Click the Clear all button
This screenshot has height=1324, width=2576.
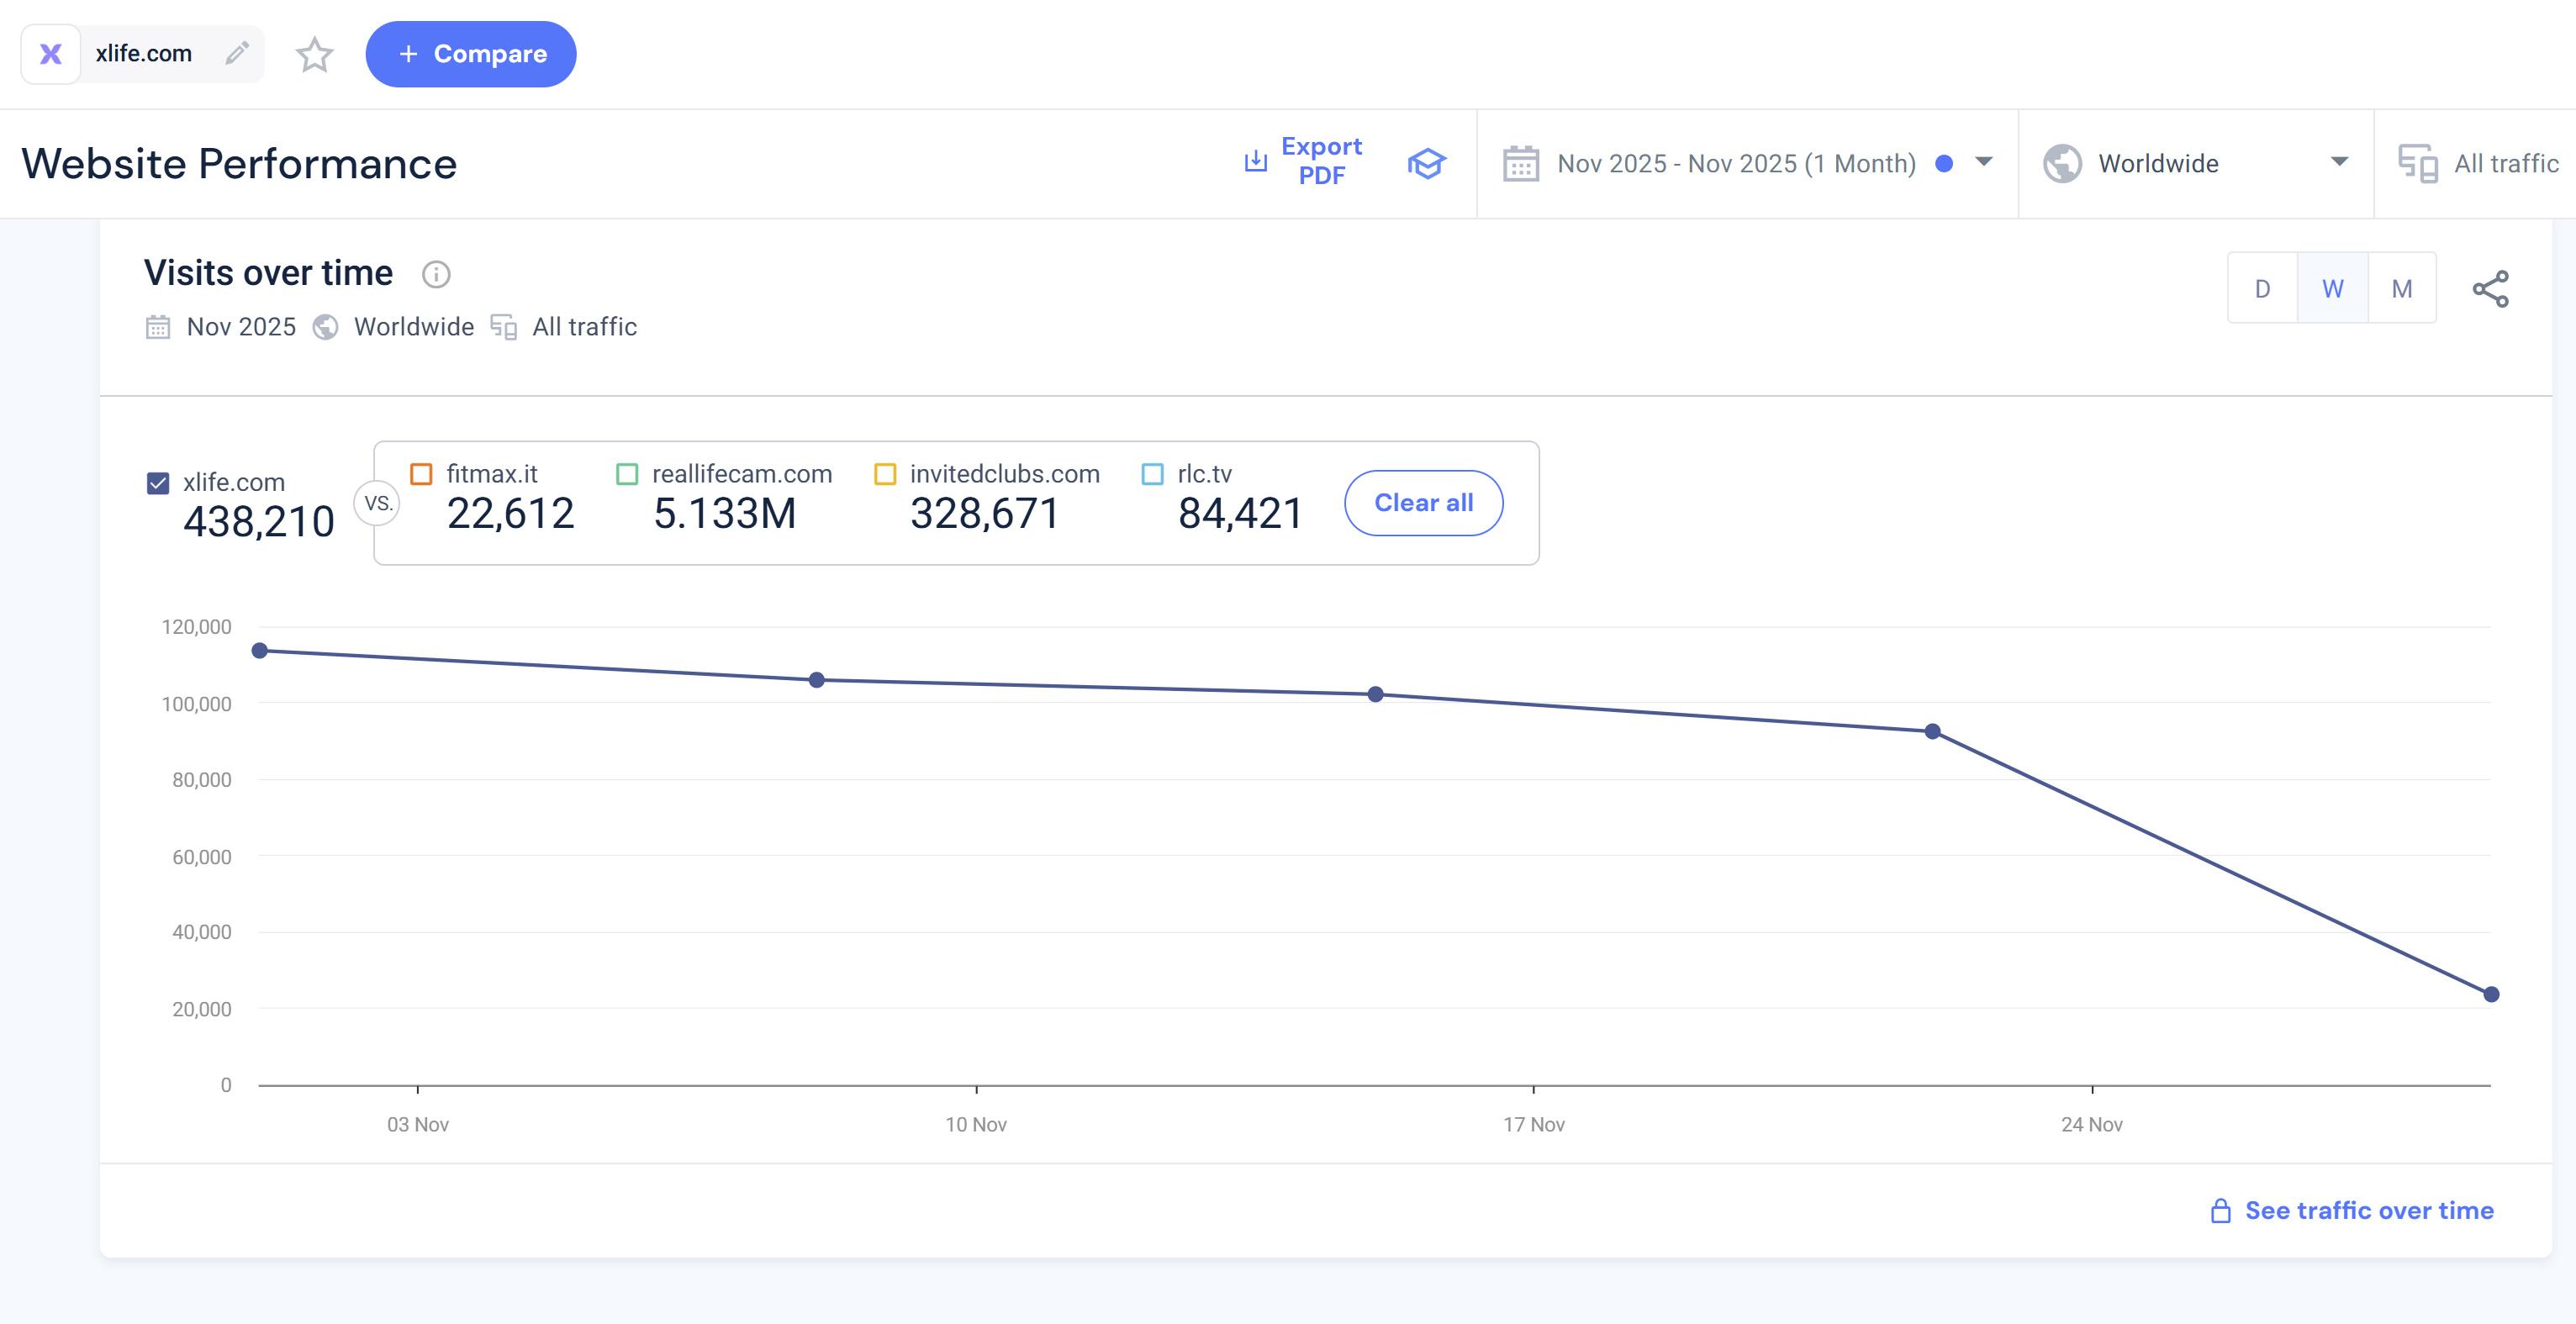pyautogui.click(x=1423, y=503)
